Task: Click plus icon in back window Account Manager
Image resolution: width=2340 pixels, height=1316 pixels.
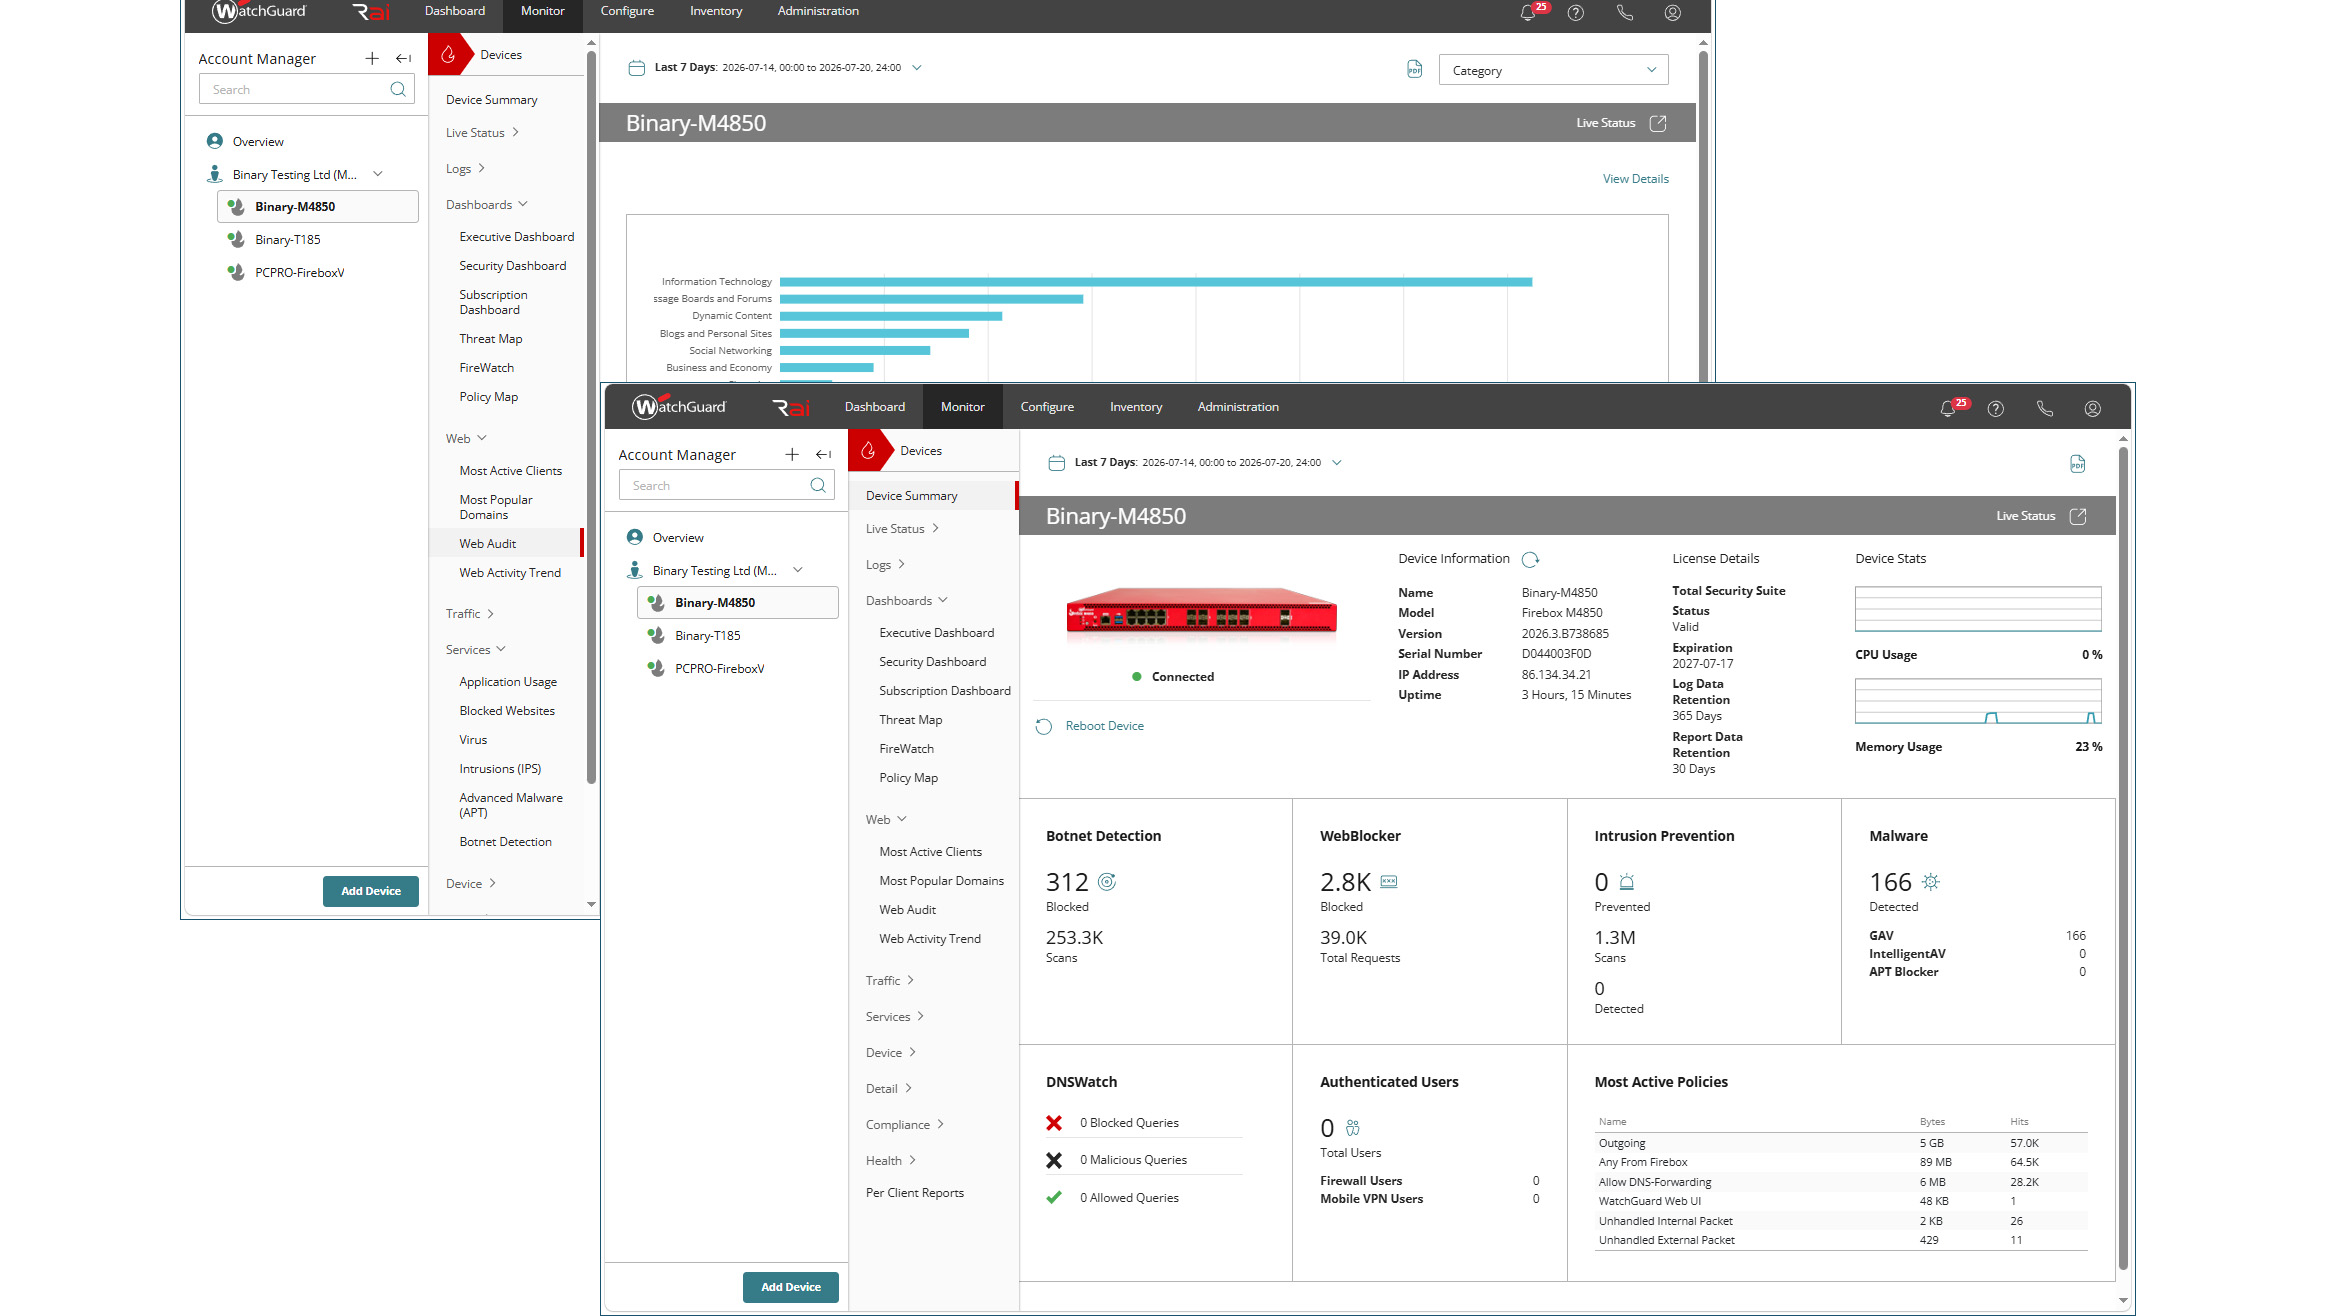Action: tap(372, 58)
